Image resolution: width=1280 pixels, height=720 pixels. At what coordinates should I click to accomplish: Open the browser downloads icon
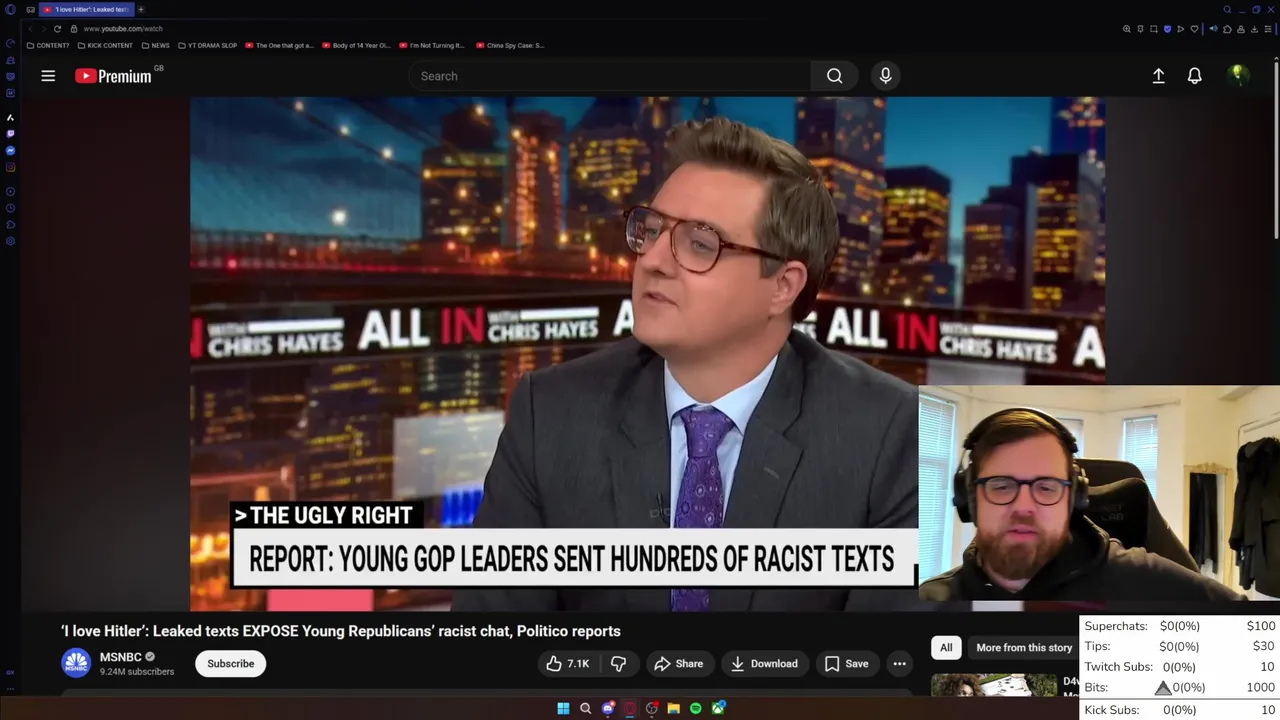click(x=1254, y=29)
